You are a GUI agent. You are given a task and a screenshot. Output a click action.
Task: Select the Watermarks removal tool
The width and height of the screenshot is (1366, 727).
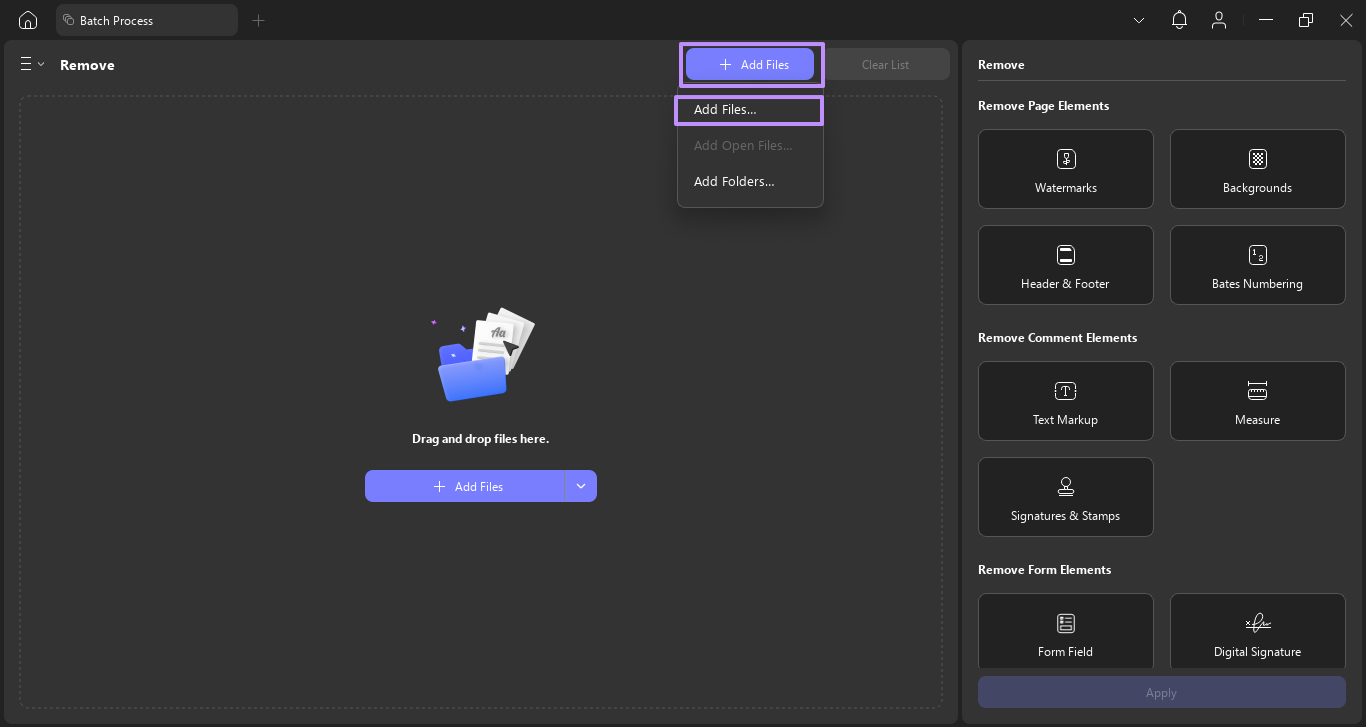1065,168
